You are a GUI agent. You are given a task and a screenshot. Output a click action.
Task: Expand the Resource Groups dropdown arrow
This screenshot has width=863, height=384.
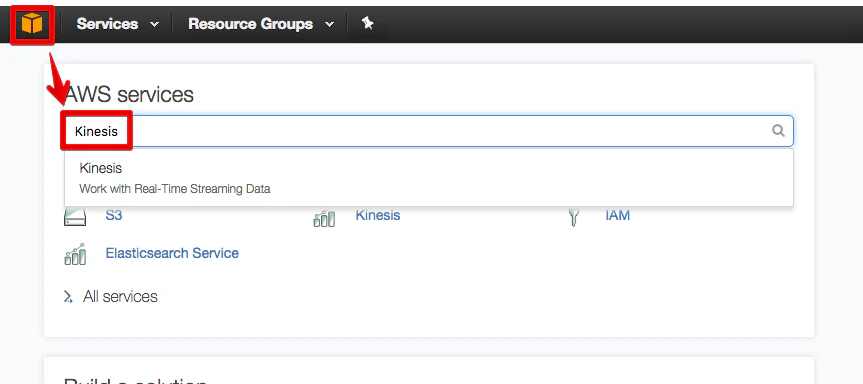click(329, 25)
